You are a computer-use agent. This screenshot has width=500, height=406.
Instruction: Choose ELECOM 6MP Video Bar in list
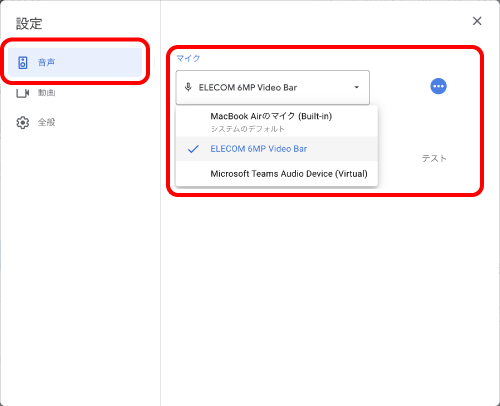(x=277, y=149)
